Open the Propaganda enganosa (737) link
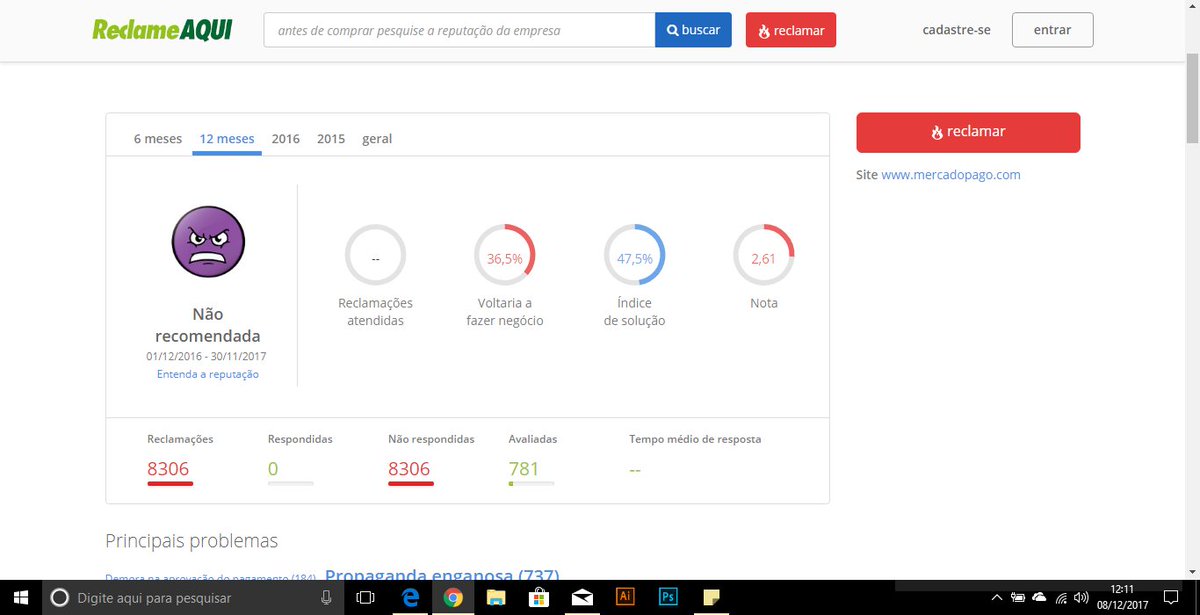This screenshot has height=615, width=1200. coord(442,574)
